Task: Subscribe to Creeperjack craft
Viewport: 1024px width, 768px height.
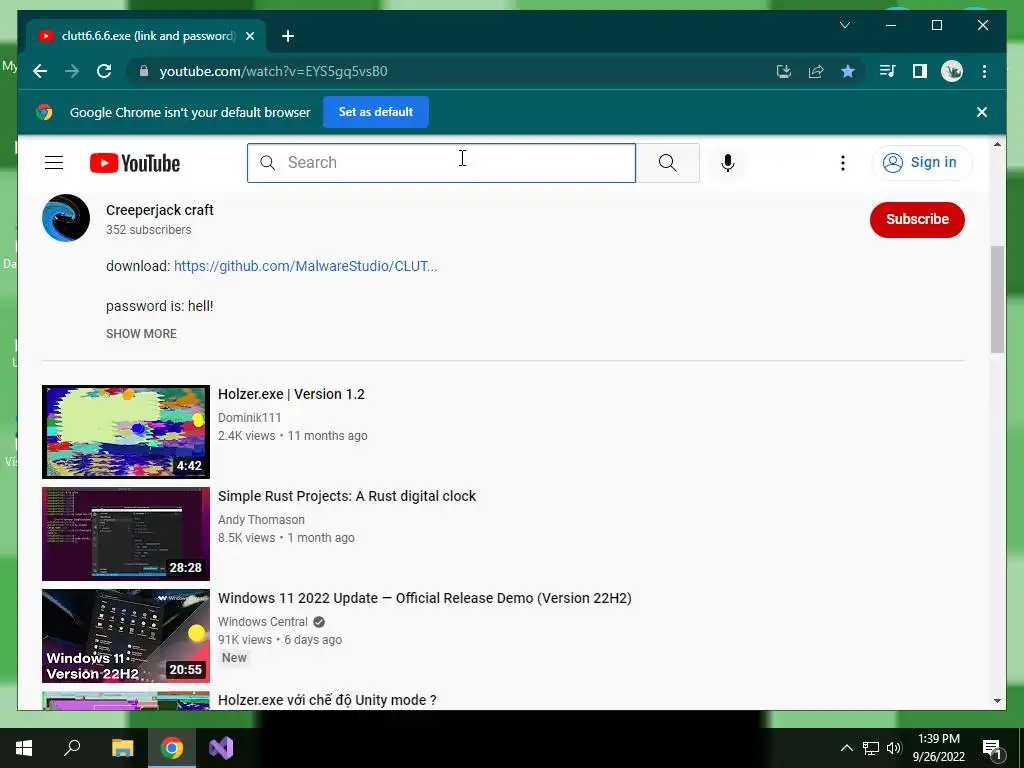Action: click(917, 219)
